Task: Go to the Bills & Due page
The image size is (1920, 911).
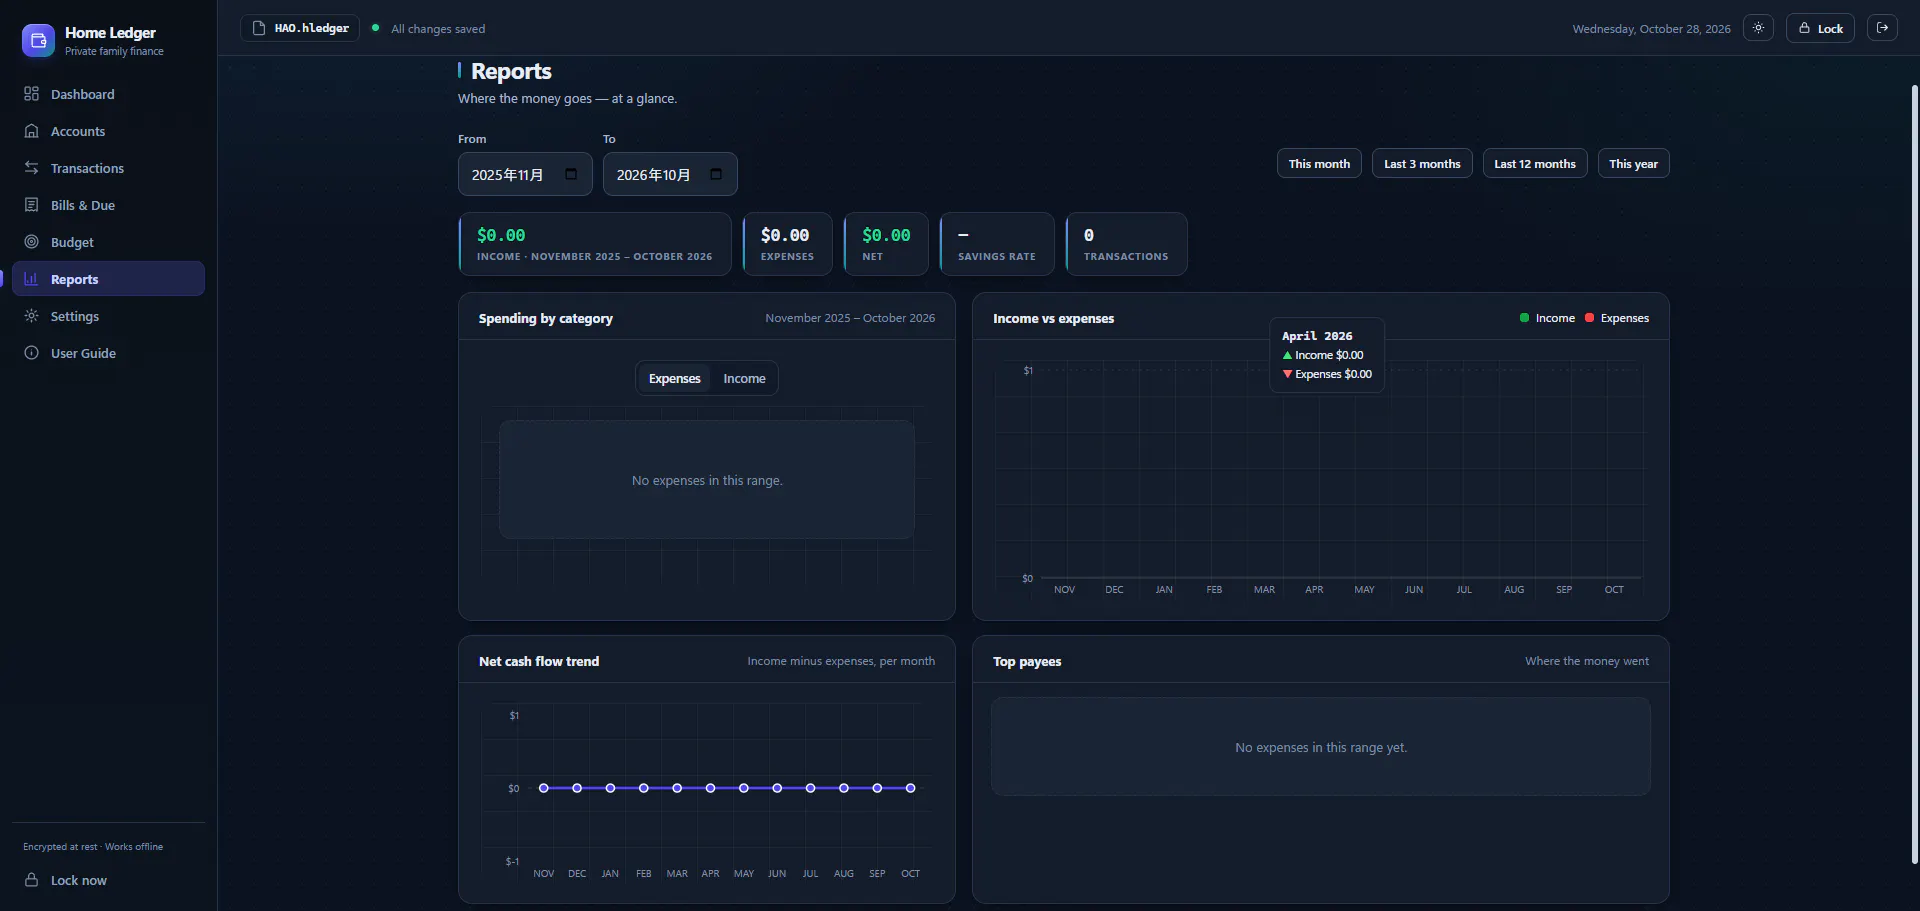Action: click(x=108, y=205)
